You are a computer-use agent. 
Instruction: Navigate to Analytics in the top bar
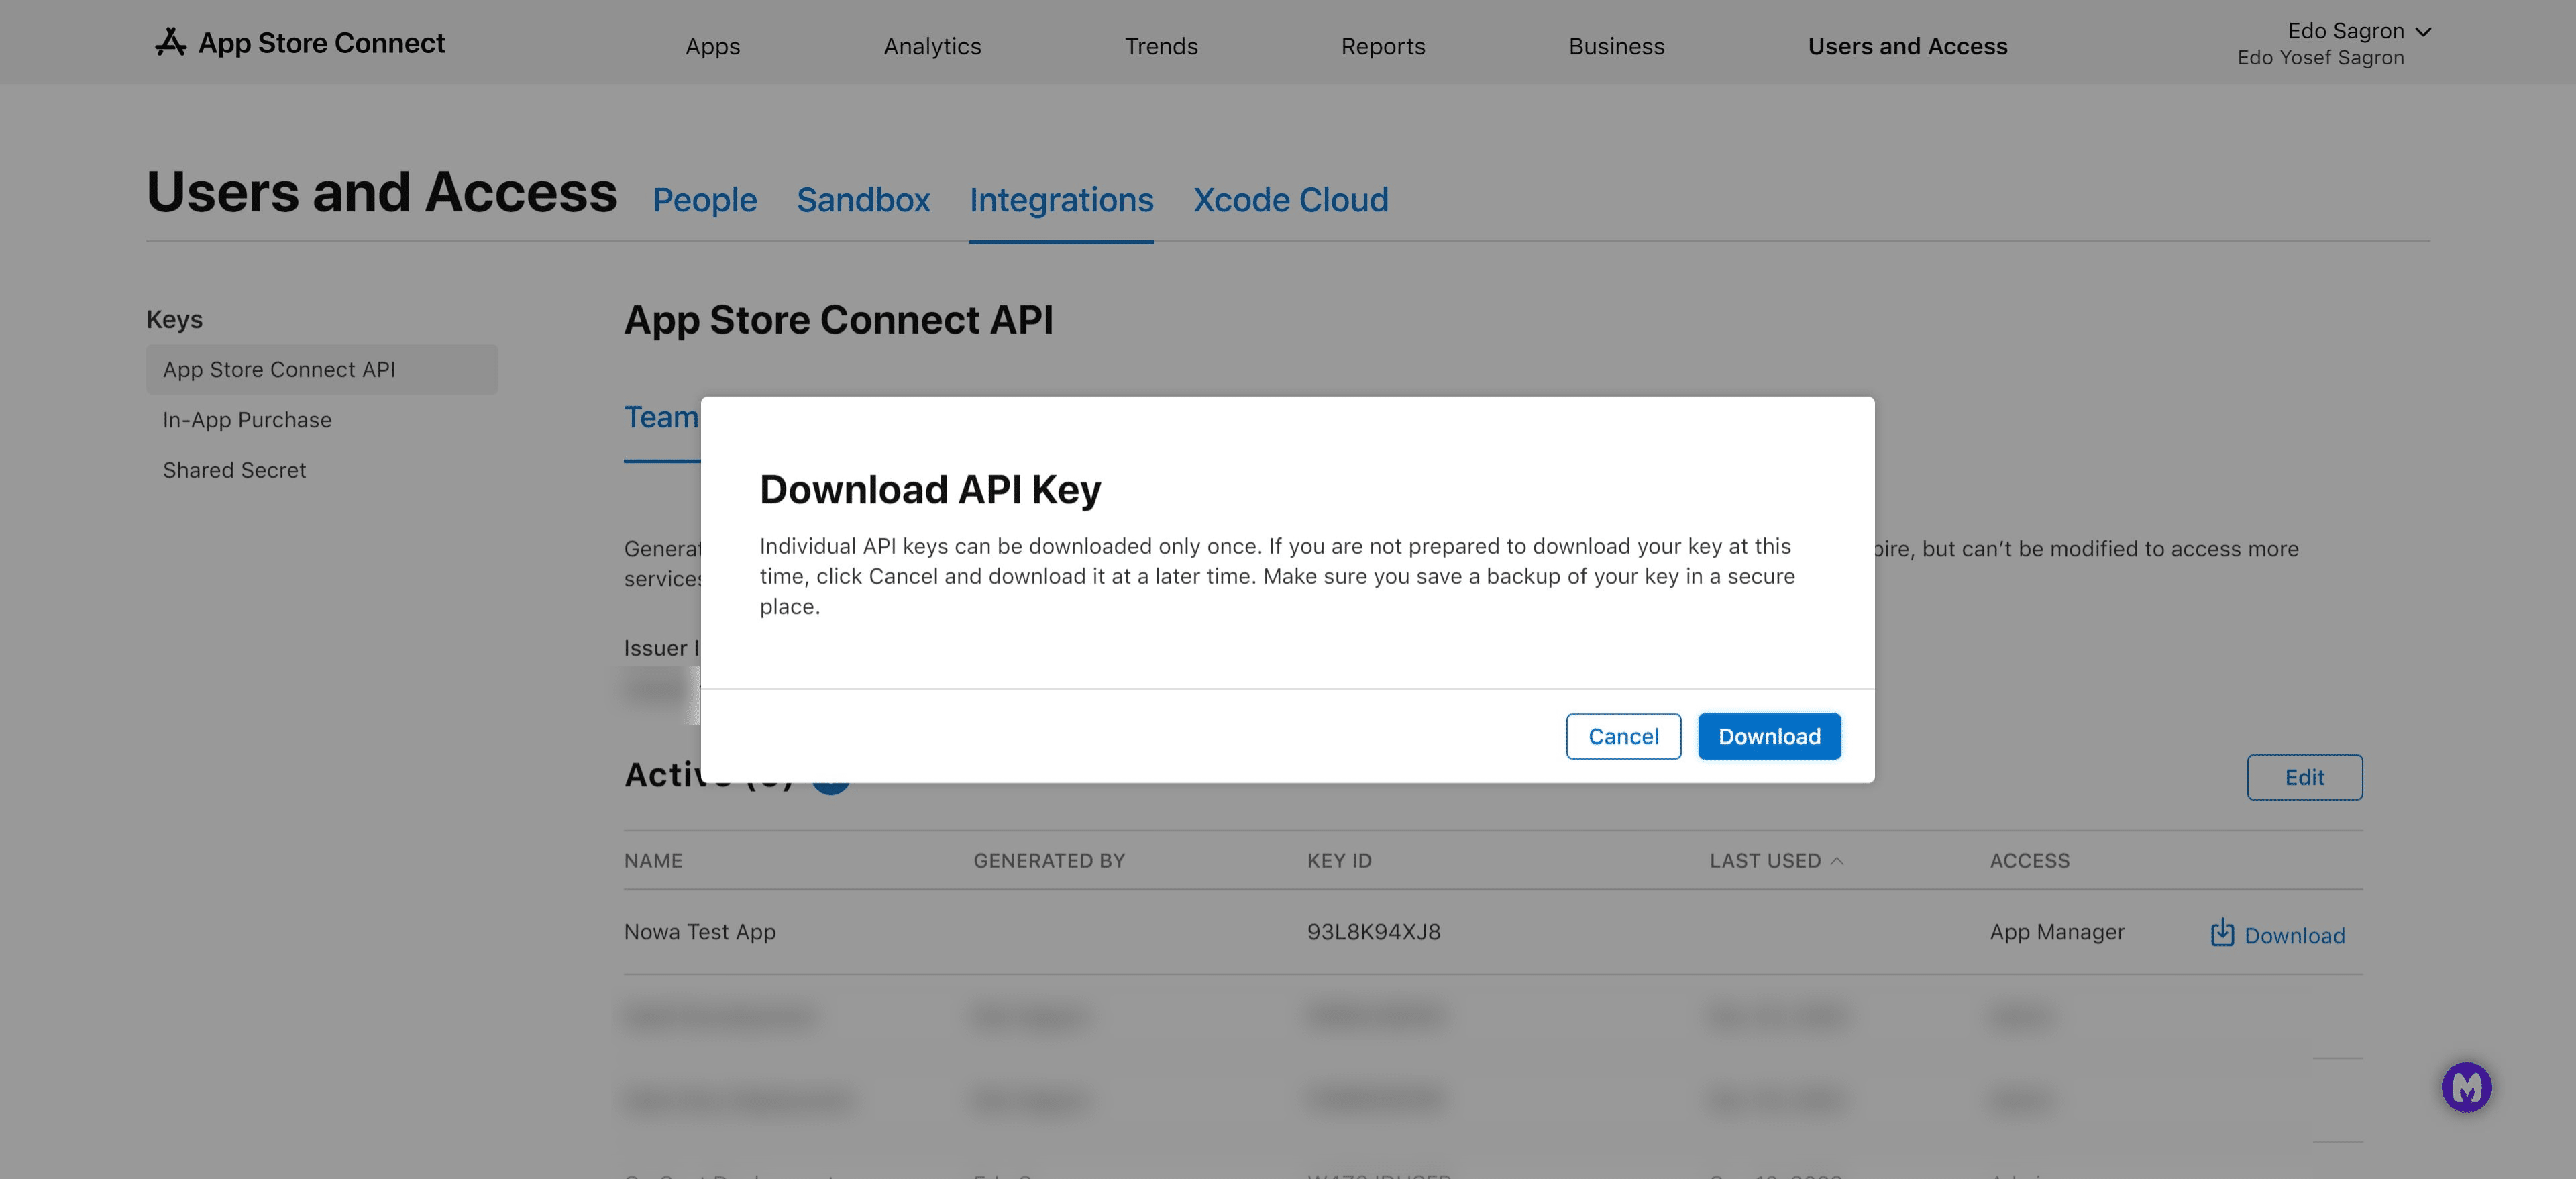click(931, 46)
